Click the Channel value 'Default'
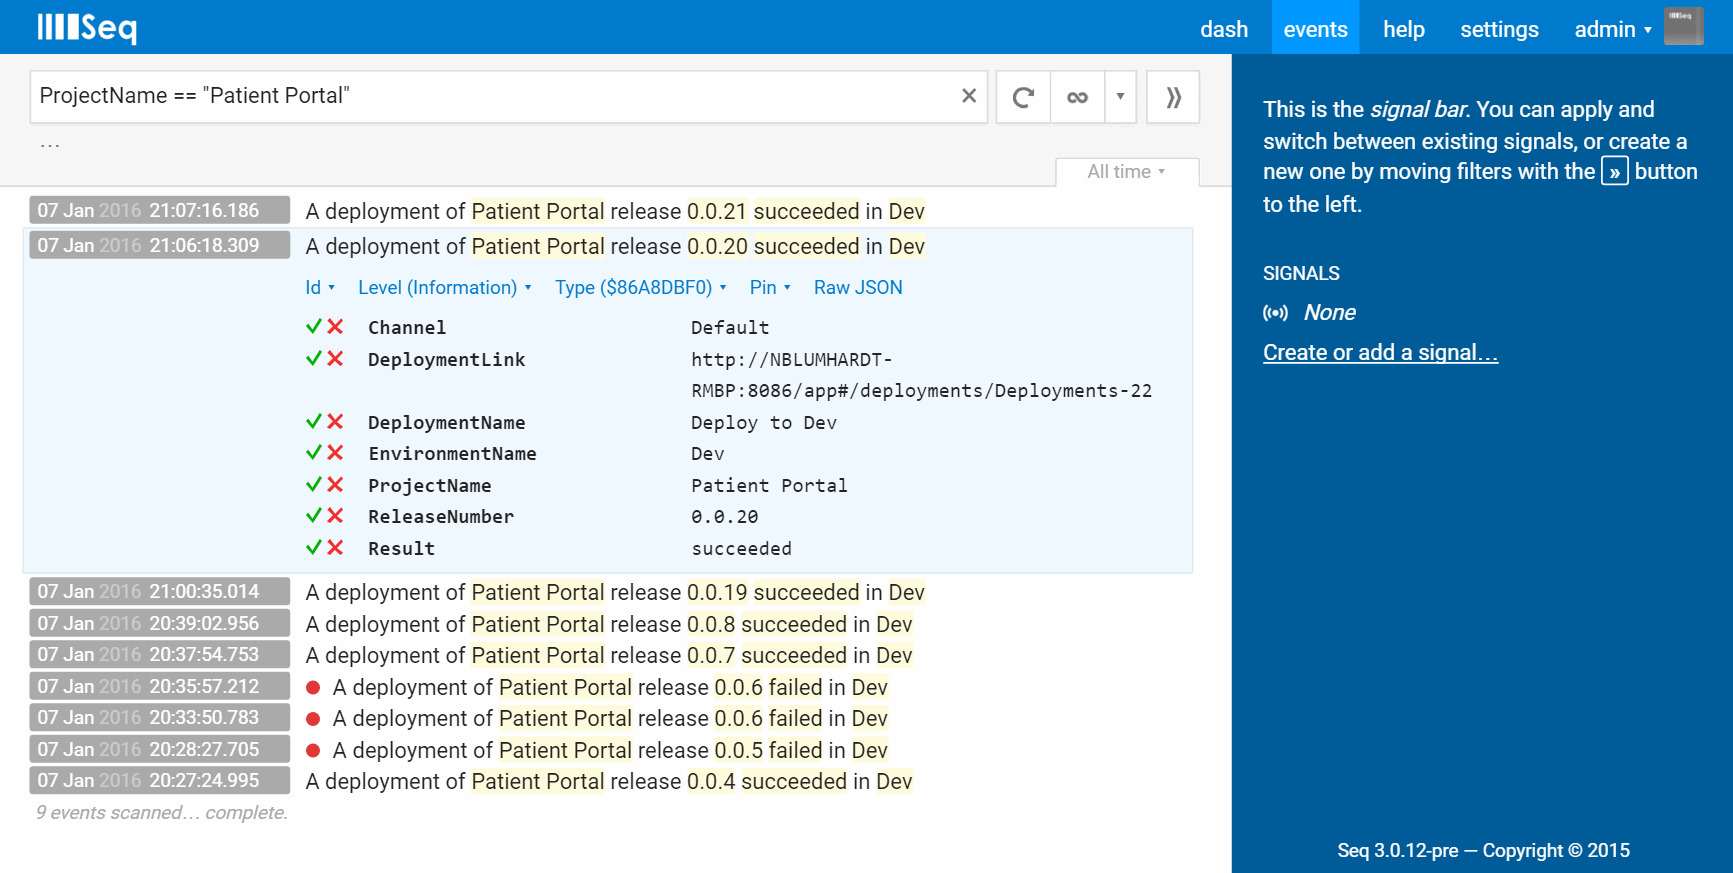 [x=730, y=327]
